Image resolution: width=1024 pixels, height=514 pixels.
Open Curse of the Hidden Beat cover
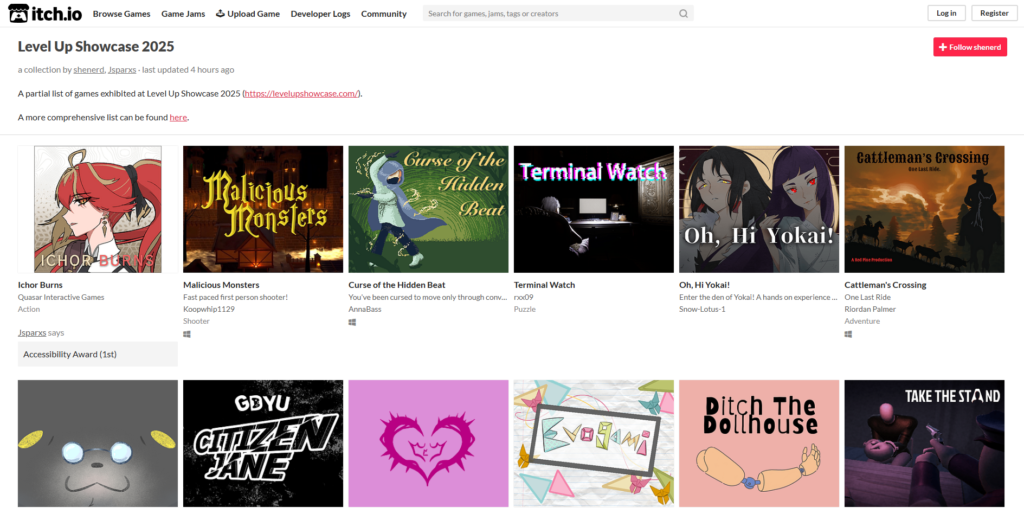click(428, 209)
